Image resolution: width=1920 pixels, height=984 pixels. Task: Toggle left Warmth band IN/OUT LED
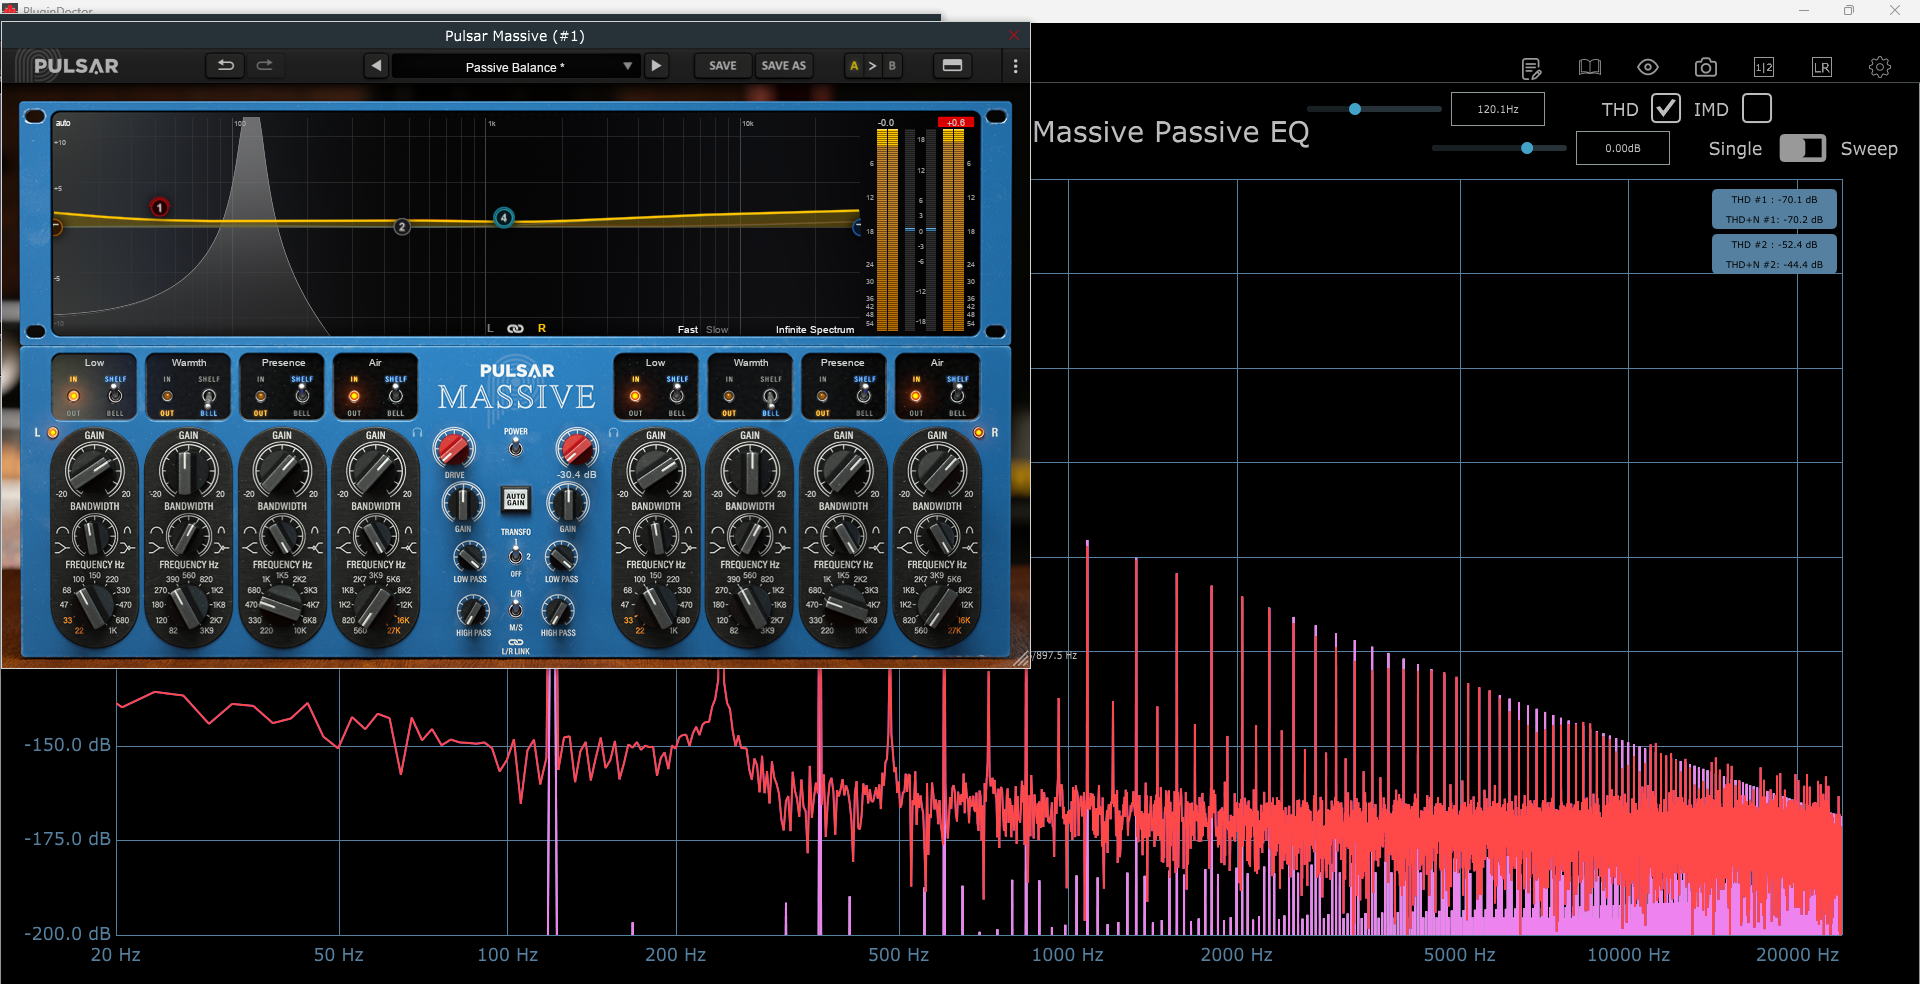click(167, 396)
